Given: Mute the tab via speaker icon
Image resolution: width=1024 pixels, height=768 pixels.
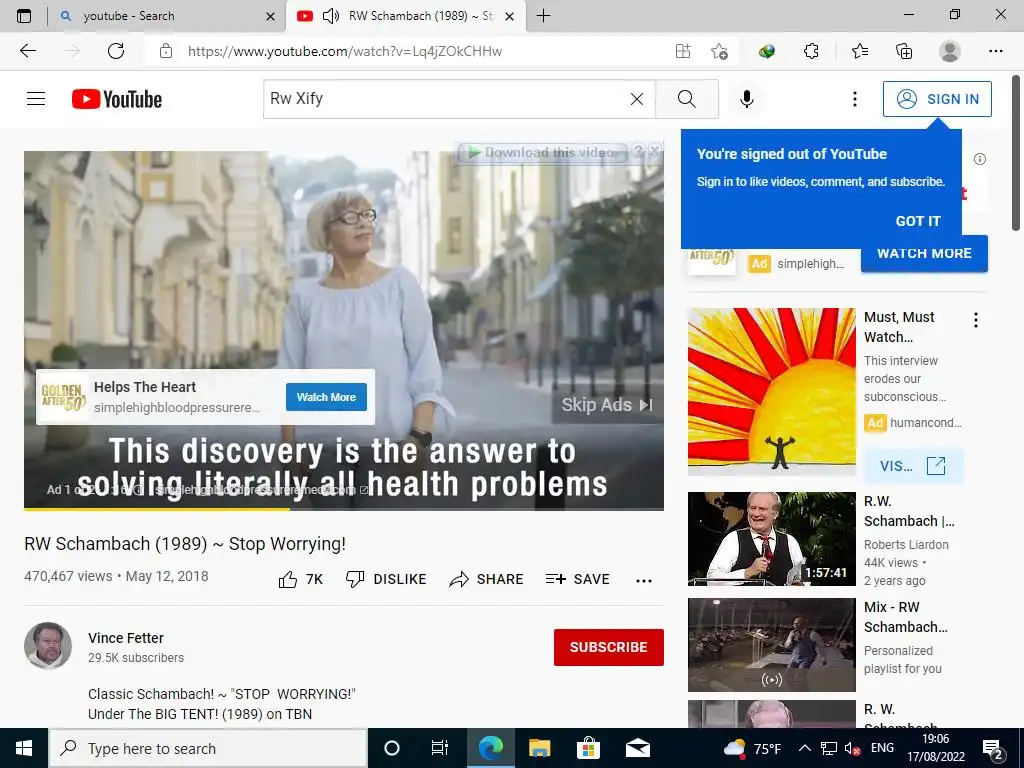Looking at the screenshot, I should [x=331, y=16].
